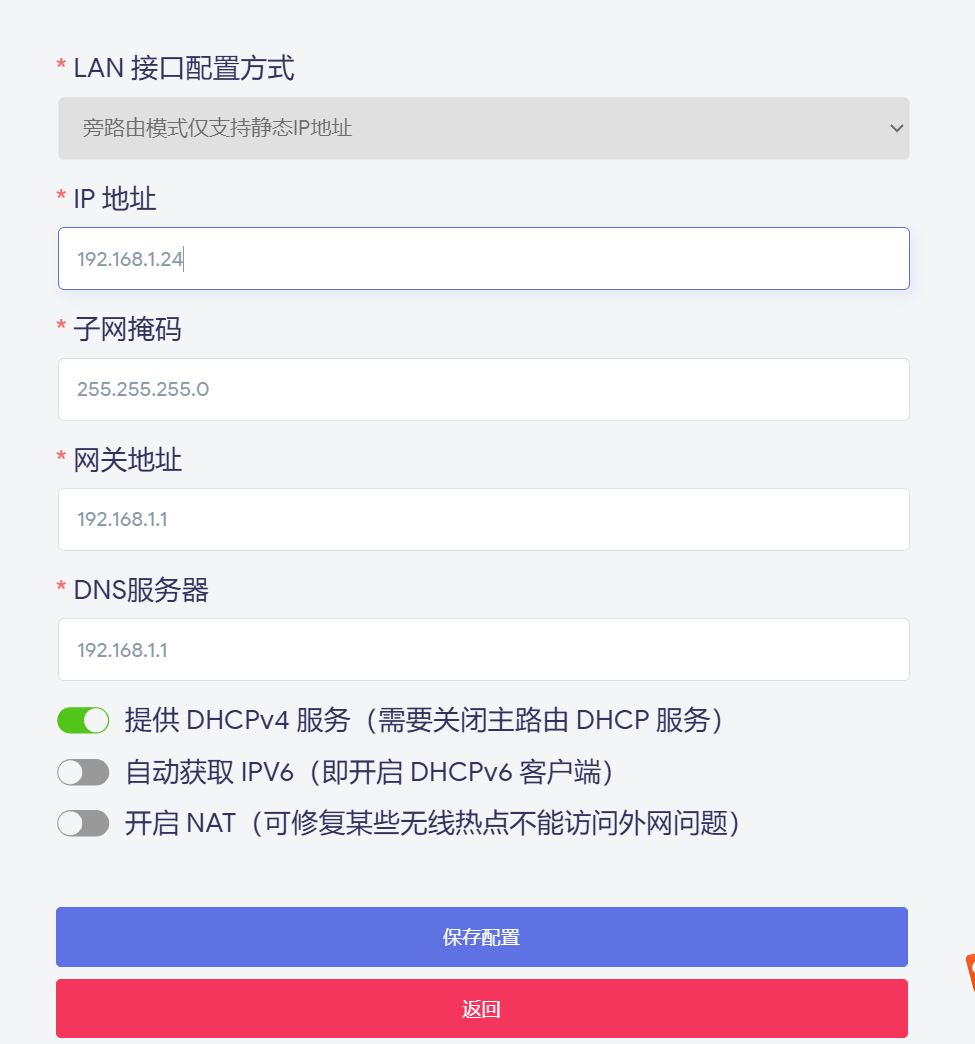The width and height of the screenshot is (975, 1044).
Task: Turn on the 开启 NAT switch
Action: coord(83,823)
